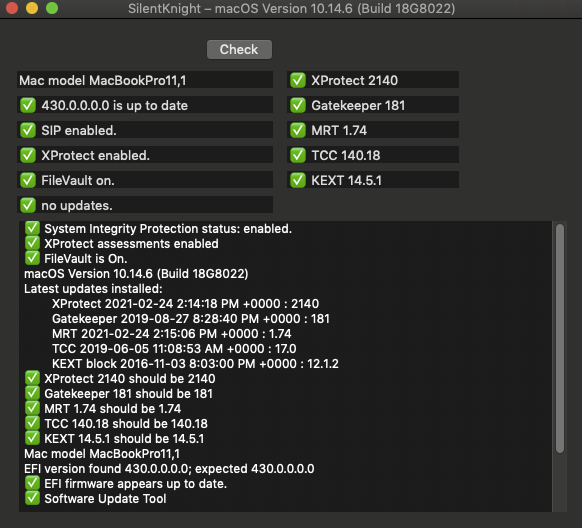Viewport: 582px width, 528px height.
Task: Click the 'TCC 140.18' field text
Action: tap(346, 155)
